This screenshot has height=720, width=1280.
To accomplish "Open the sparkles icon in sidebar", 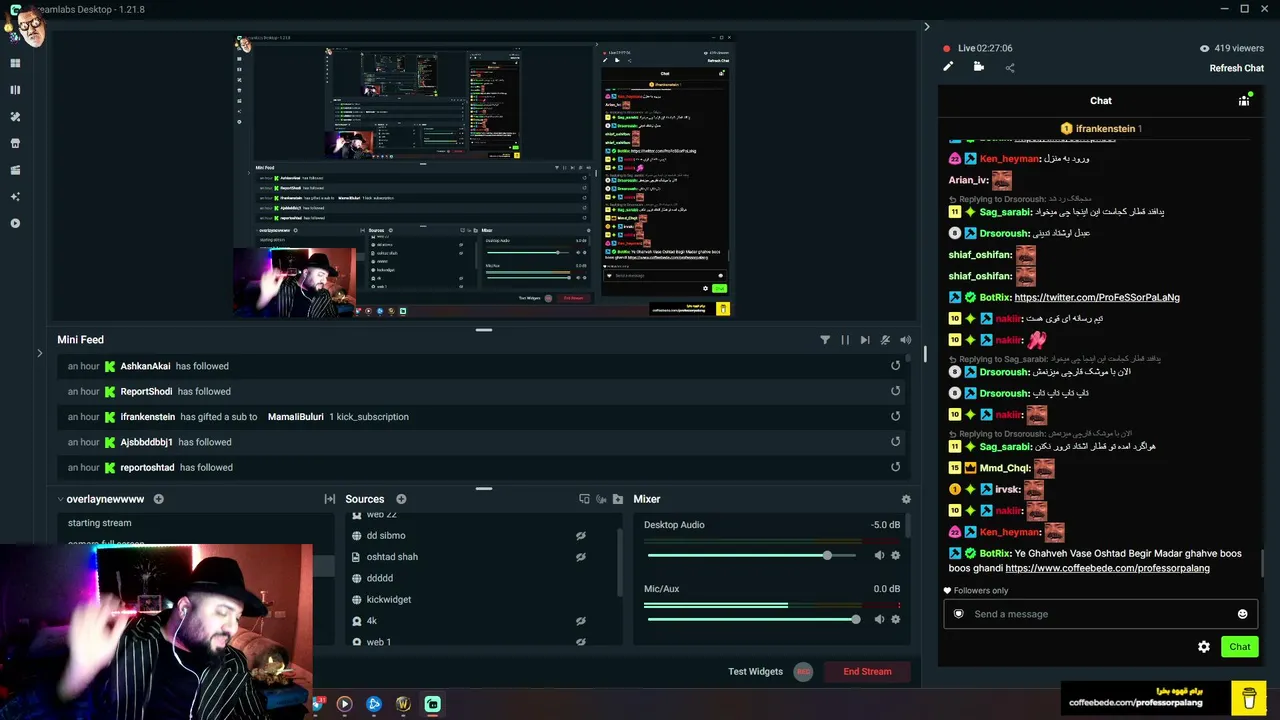I will (x=15, y=197).
